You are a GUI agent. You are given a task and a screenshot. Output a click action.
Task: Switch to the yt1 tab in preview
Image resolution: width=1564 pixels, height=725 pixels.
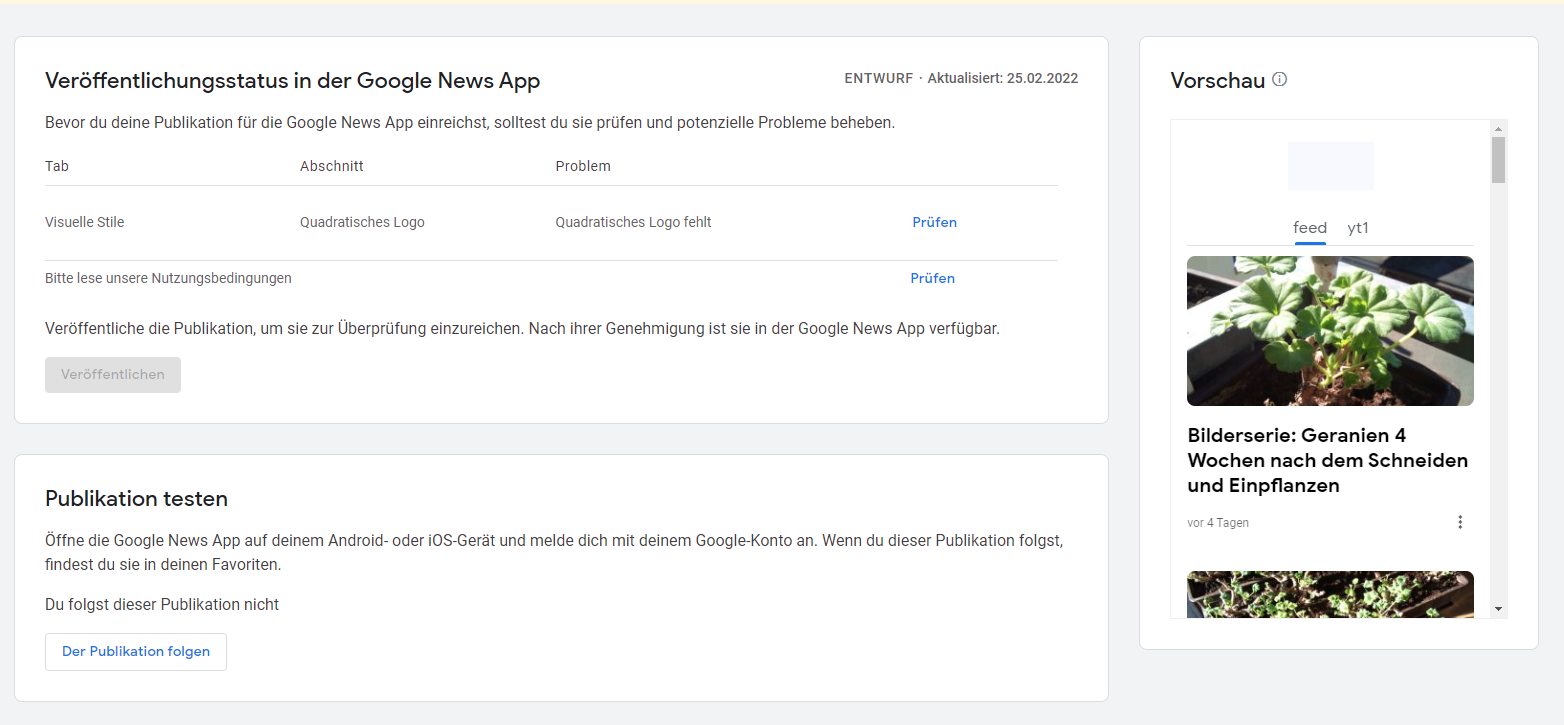1358,228
